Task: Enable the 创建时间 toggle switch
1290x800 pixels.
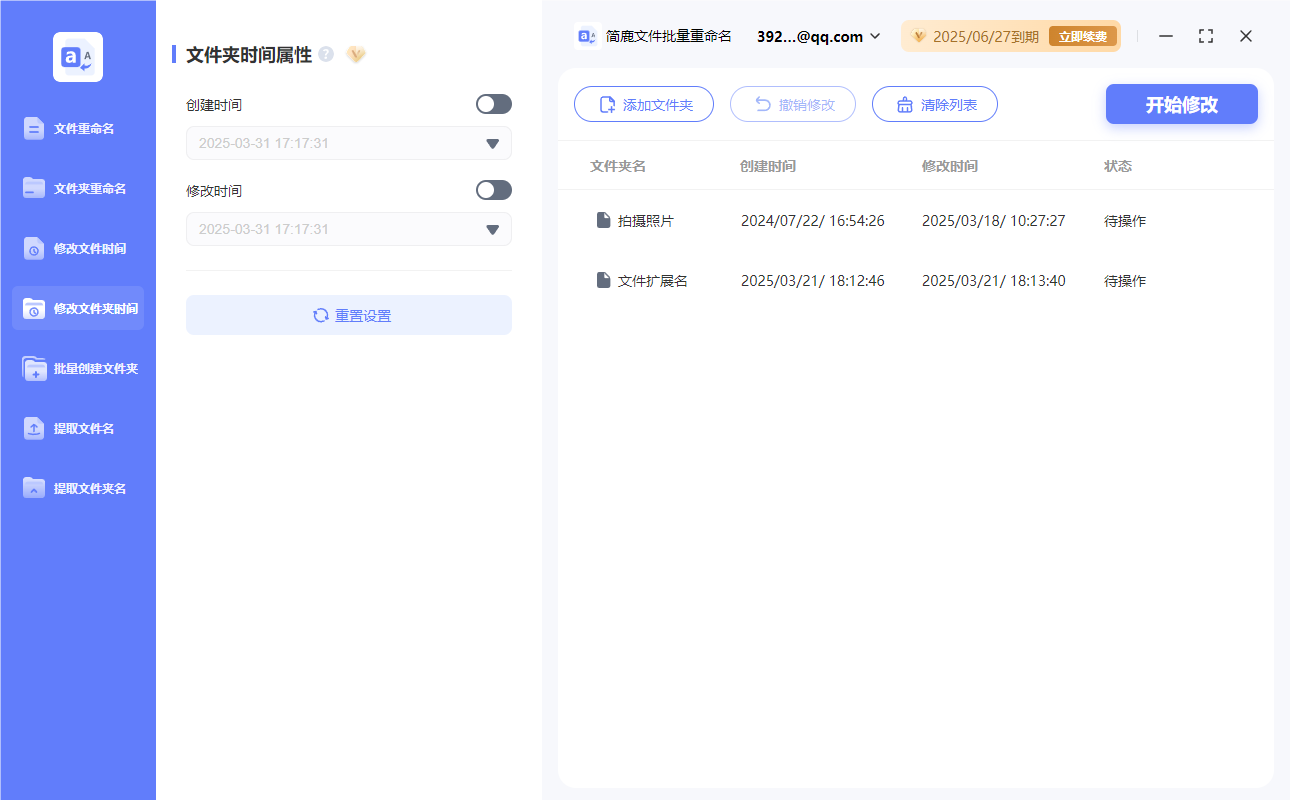Action: (493, 104)
